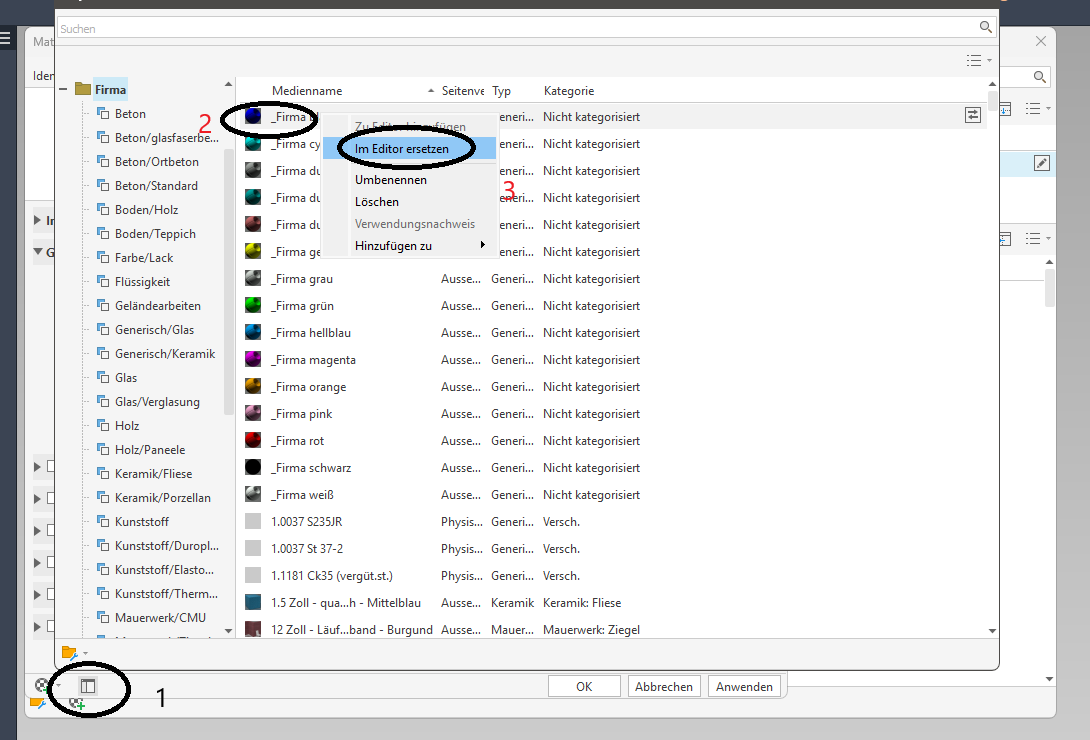Click the tree panel's scroll-up arrow
This screenshot has width=1090, height=740.
coord(229,84)
